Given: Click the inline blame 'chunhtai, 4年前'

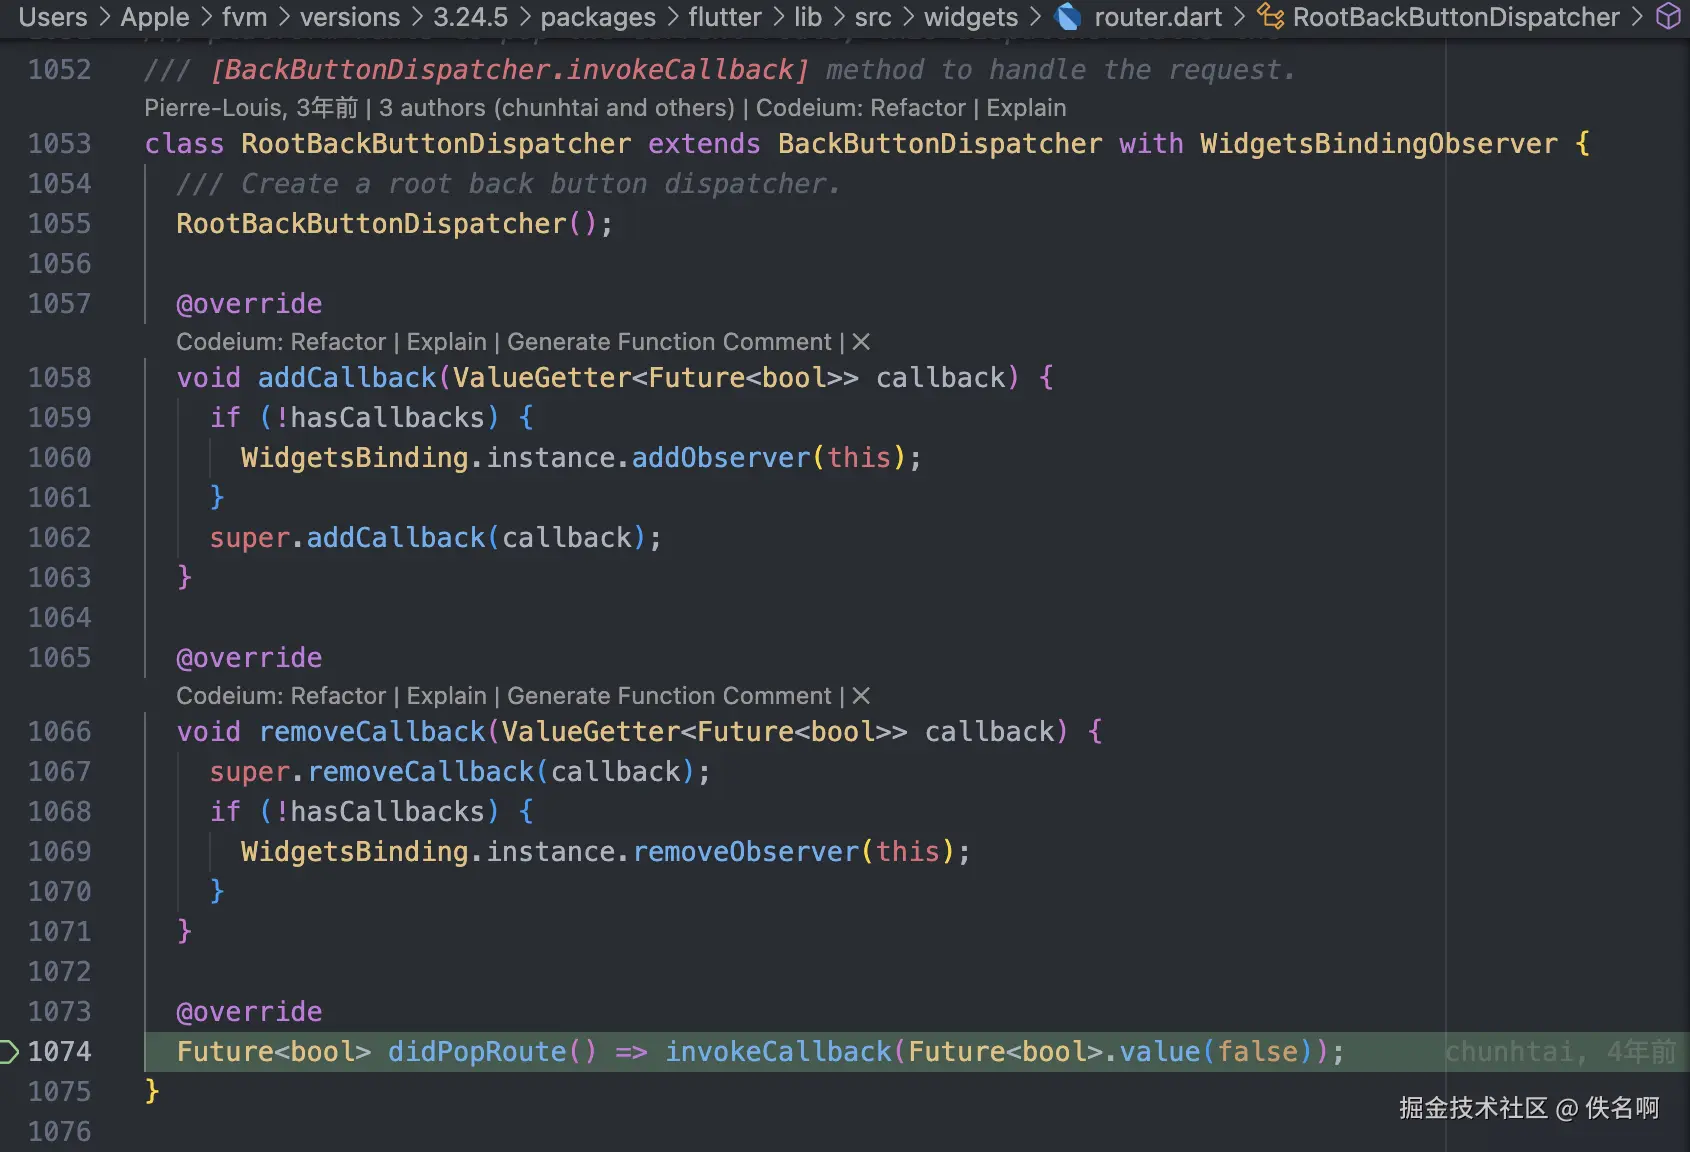Looking at the screenshot, I should point(1560,1051).
